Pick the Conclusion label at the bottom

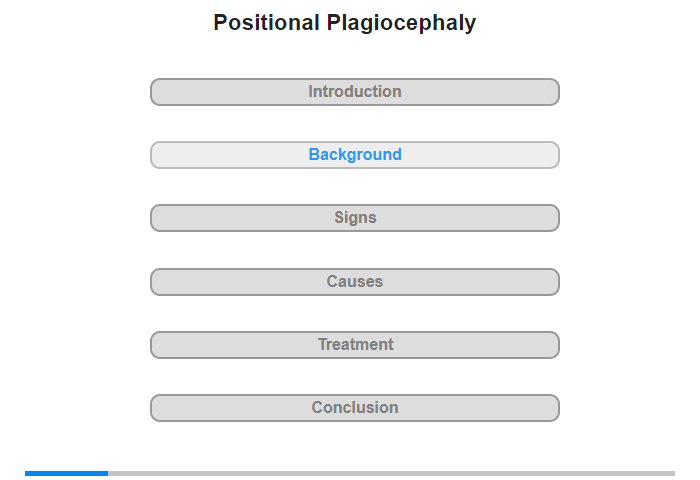[x=355, y=408]
